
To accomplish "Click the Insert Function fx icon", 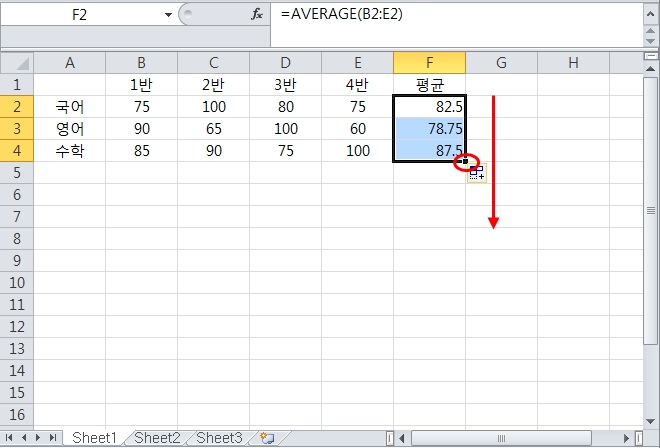I will tap(257, 14).
